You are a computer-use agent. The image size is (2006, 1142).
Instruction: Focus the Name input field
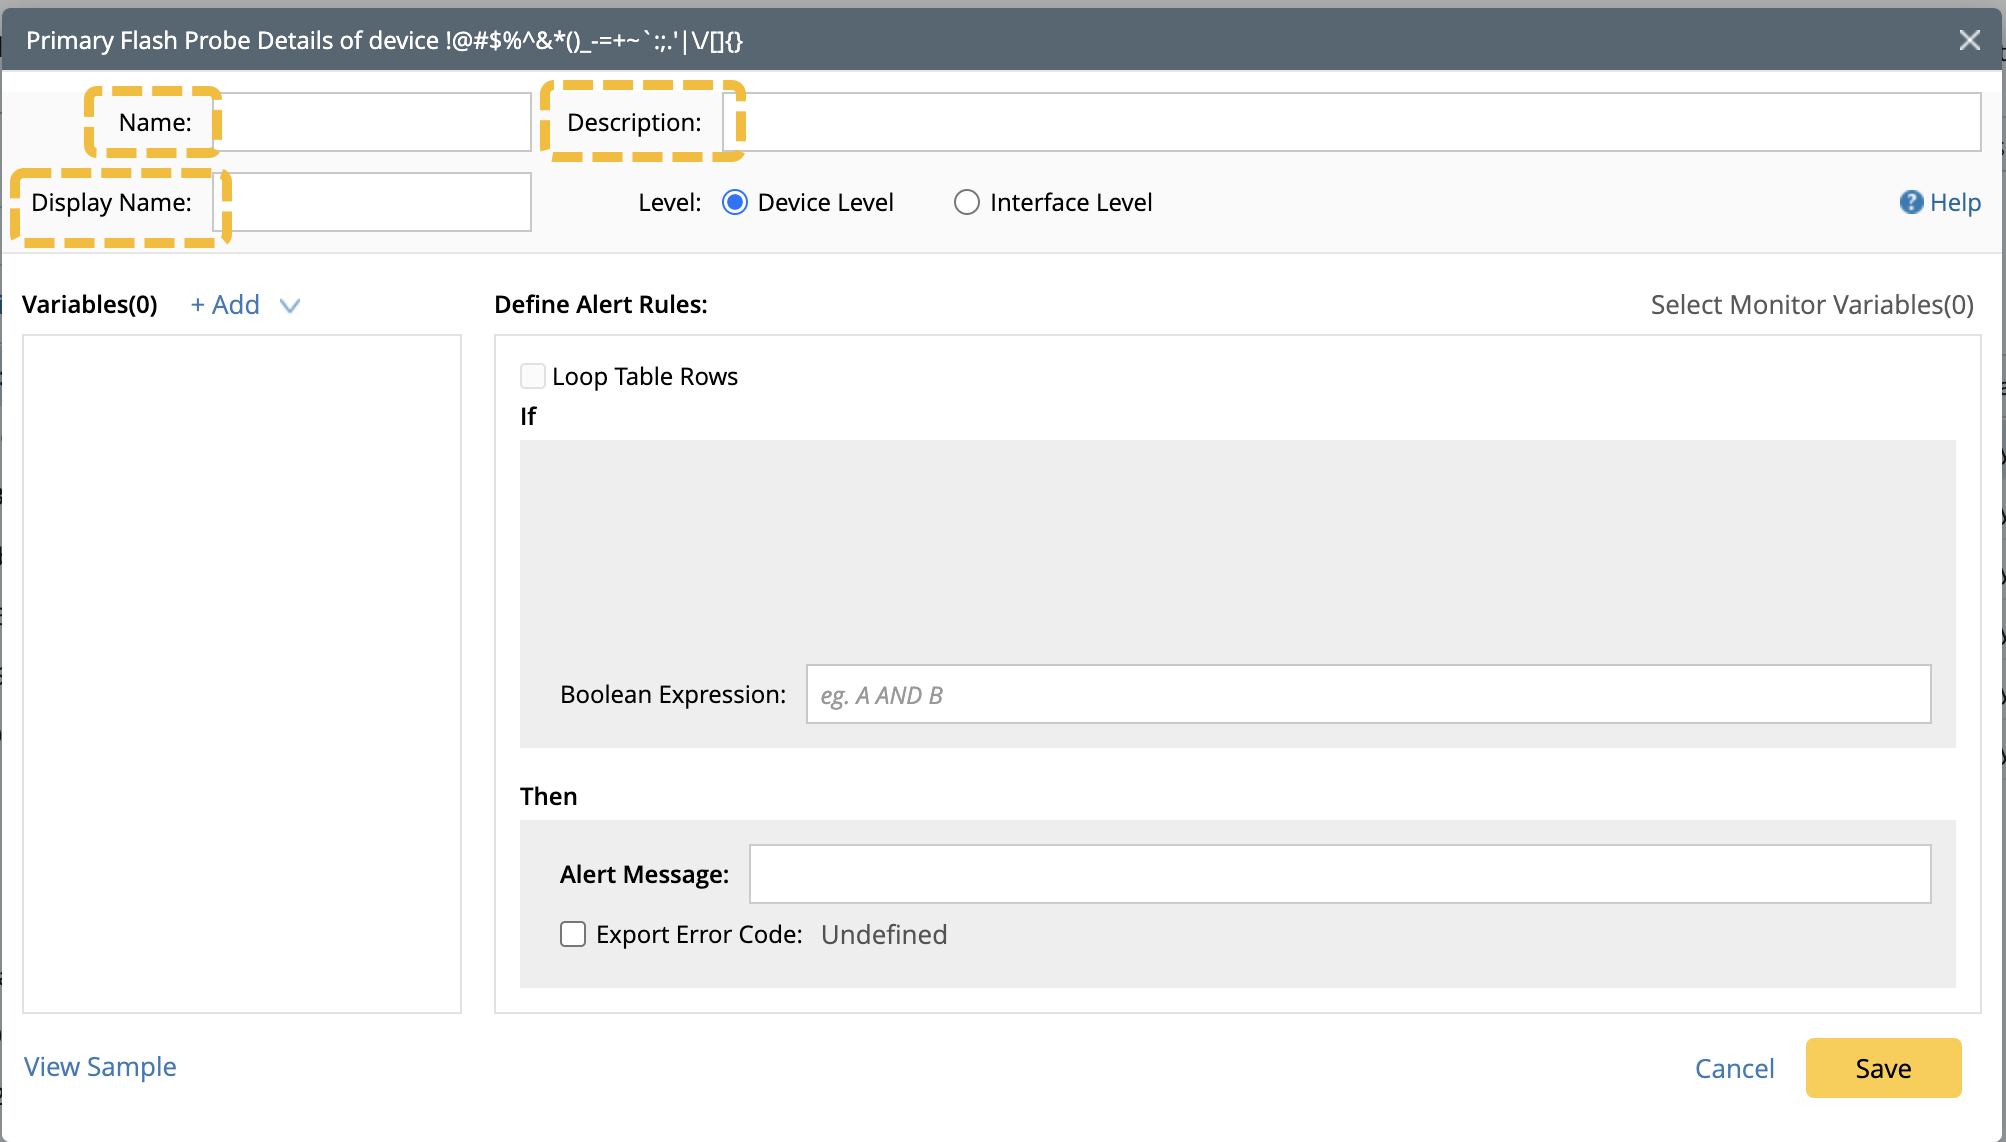coord(374,122)
